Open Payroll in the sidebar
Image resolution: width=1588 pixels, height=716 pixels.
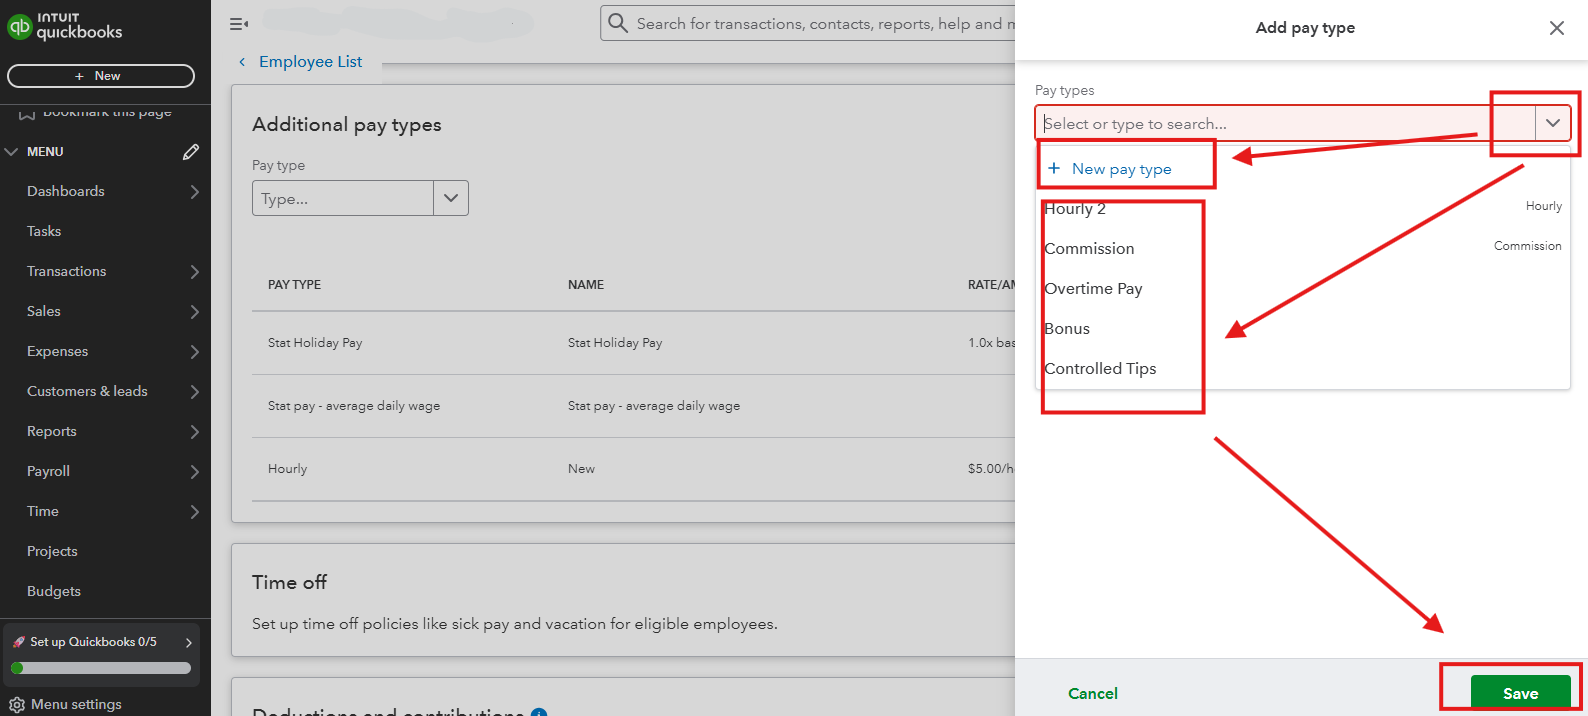coord(48,471)
